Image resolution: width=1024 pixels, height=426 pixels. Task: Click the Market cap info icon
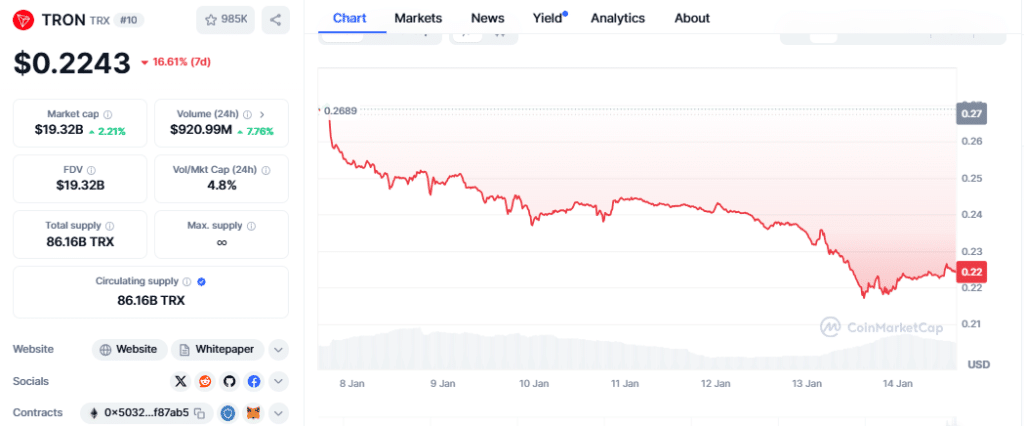point(108,115)
